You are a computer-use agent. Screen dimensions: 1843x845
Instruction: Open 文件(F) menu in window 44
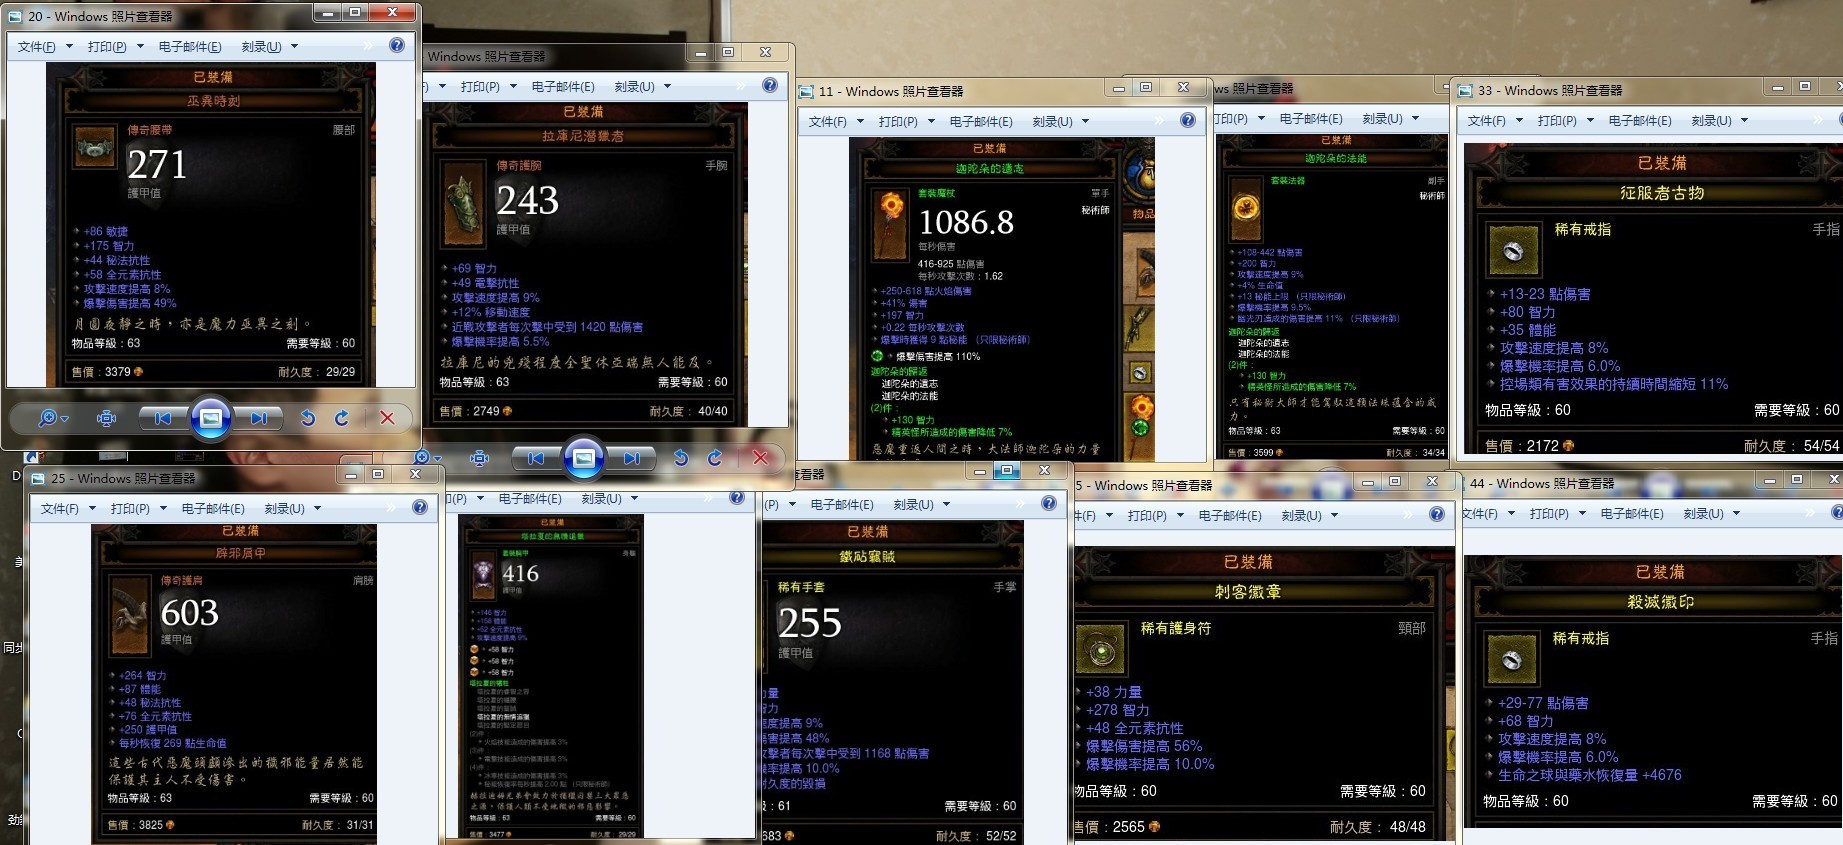tap(1479, 513)
